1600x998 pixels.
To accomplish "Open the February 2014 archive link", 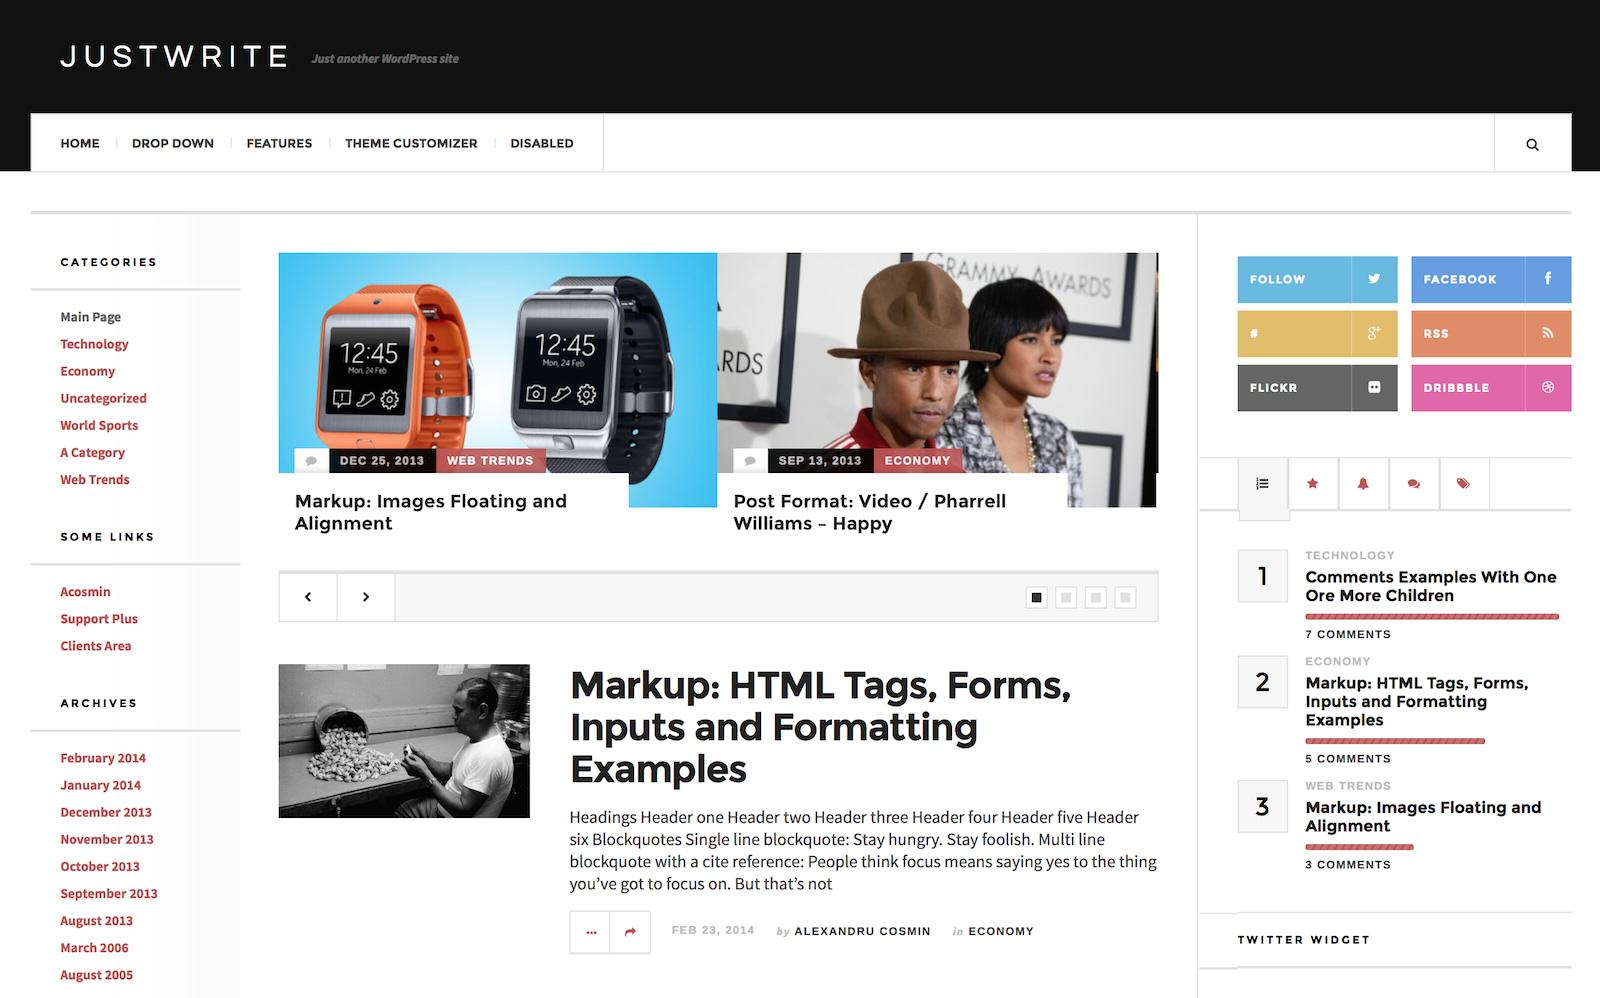I will [x=103, y=758].
